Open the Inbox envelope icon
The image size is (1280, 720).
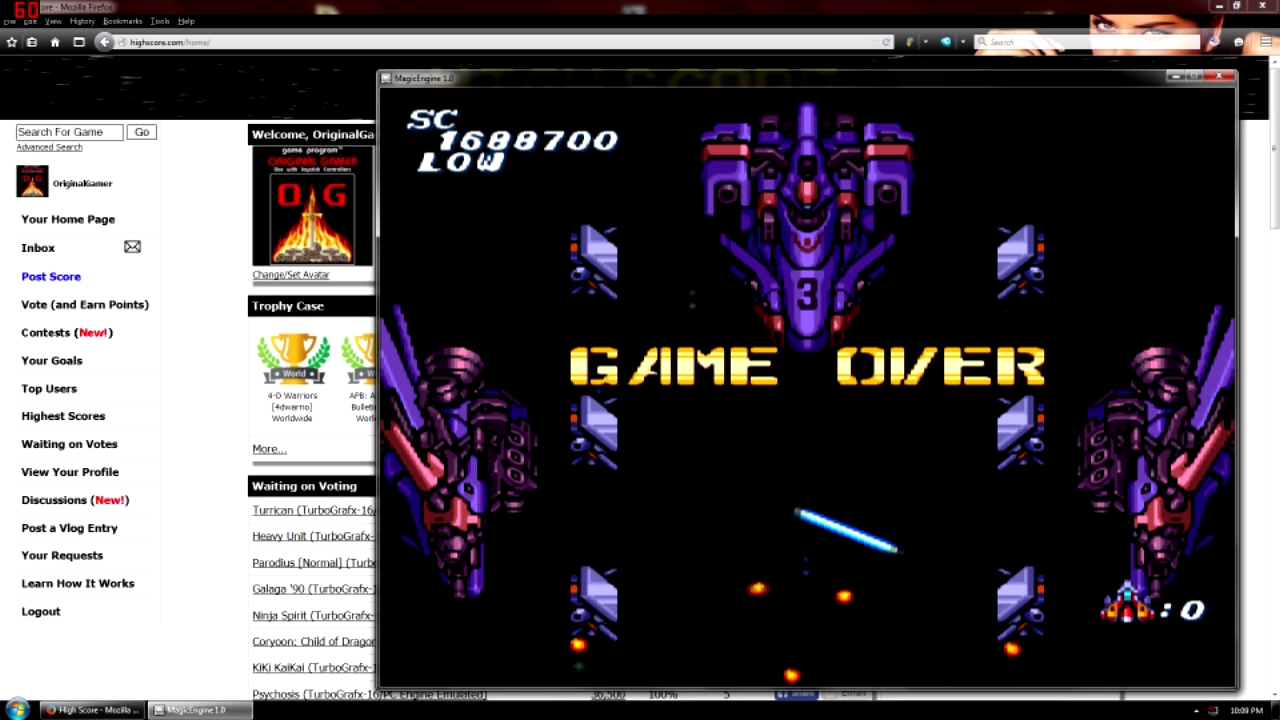(132, 247)
